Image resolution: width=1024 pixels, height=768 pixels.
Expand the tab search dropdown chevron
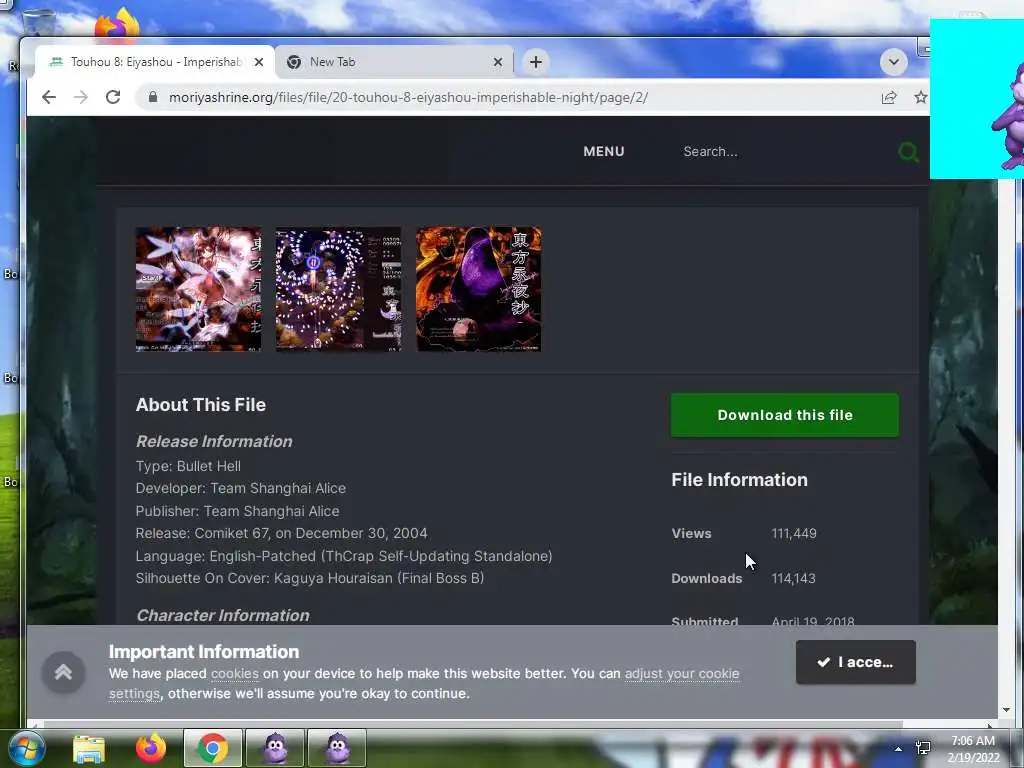[893, 62]
